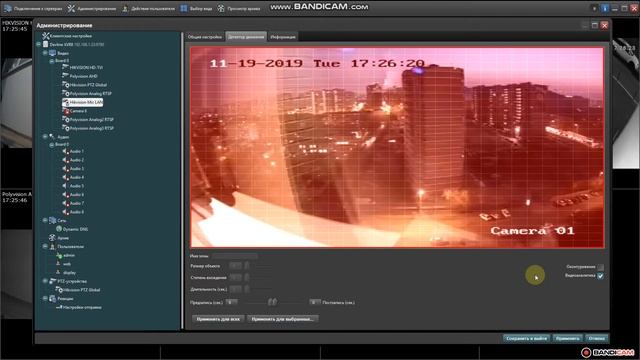Click the Dynamic DNS globe icon
This screenshot has height=360, width=640.
59,229
